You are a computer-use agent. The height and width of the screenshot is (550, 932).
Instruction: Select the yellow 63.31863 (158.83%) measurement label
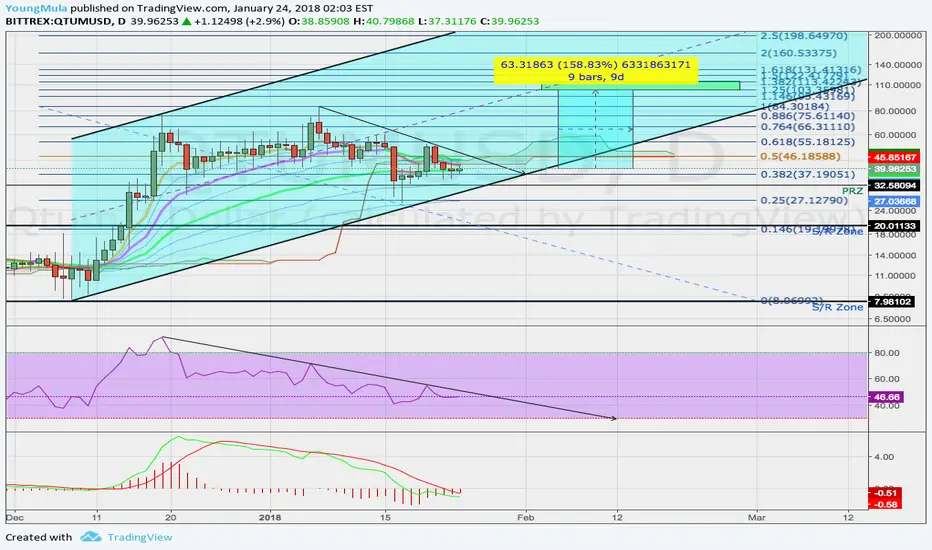pyautogui.click(x=596, y=70)
